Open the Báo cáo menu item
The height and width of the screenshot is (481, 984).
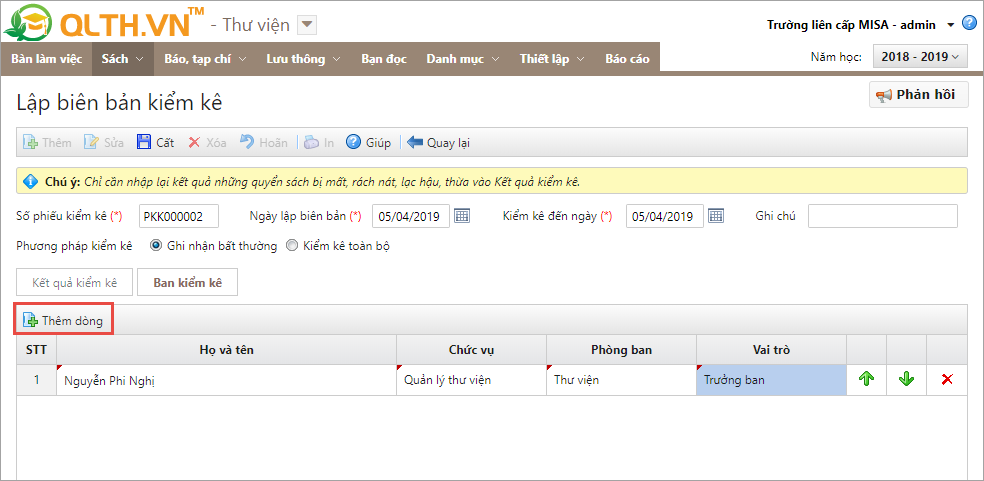click(x=627, y=59)
